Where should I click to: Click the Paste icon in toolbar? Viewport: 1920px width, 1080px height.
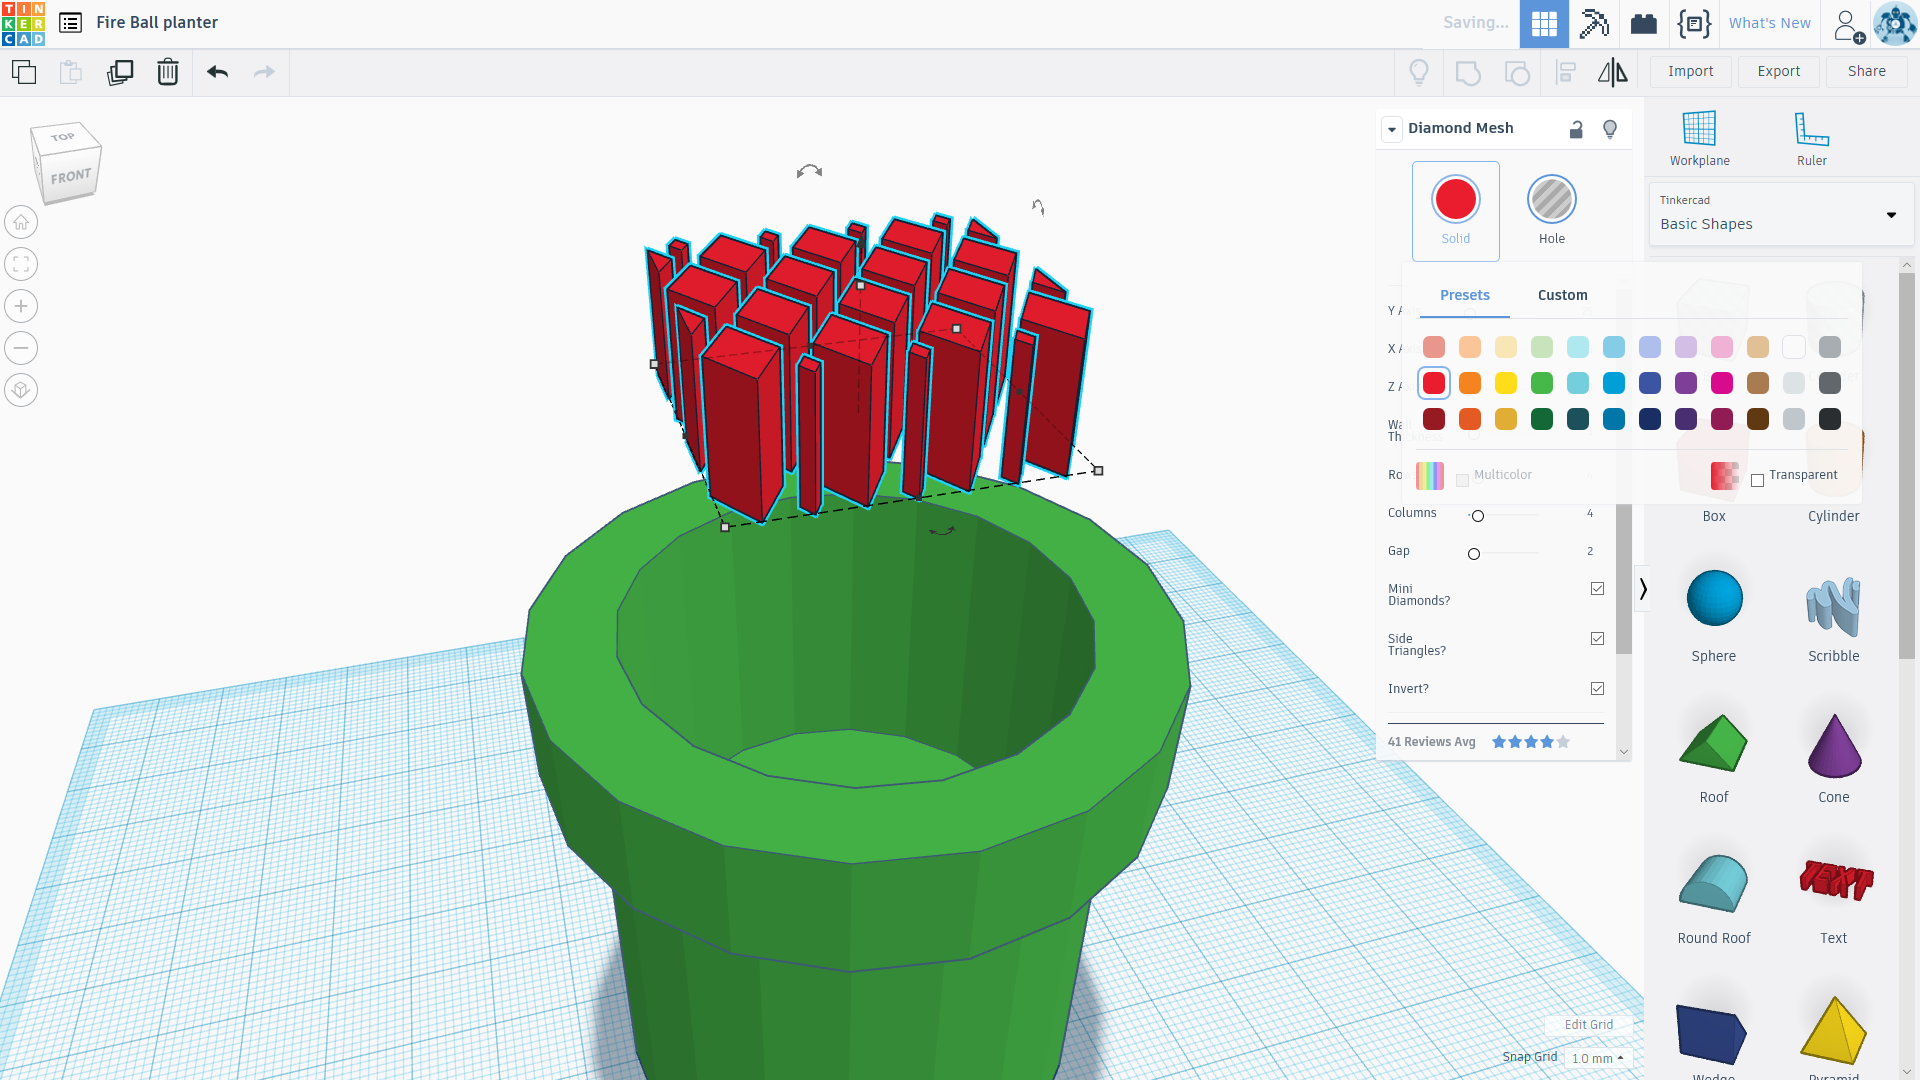(x=70, y=72)
